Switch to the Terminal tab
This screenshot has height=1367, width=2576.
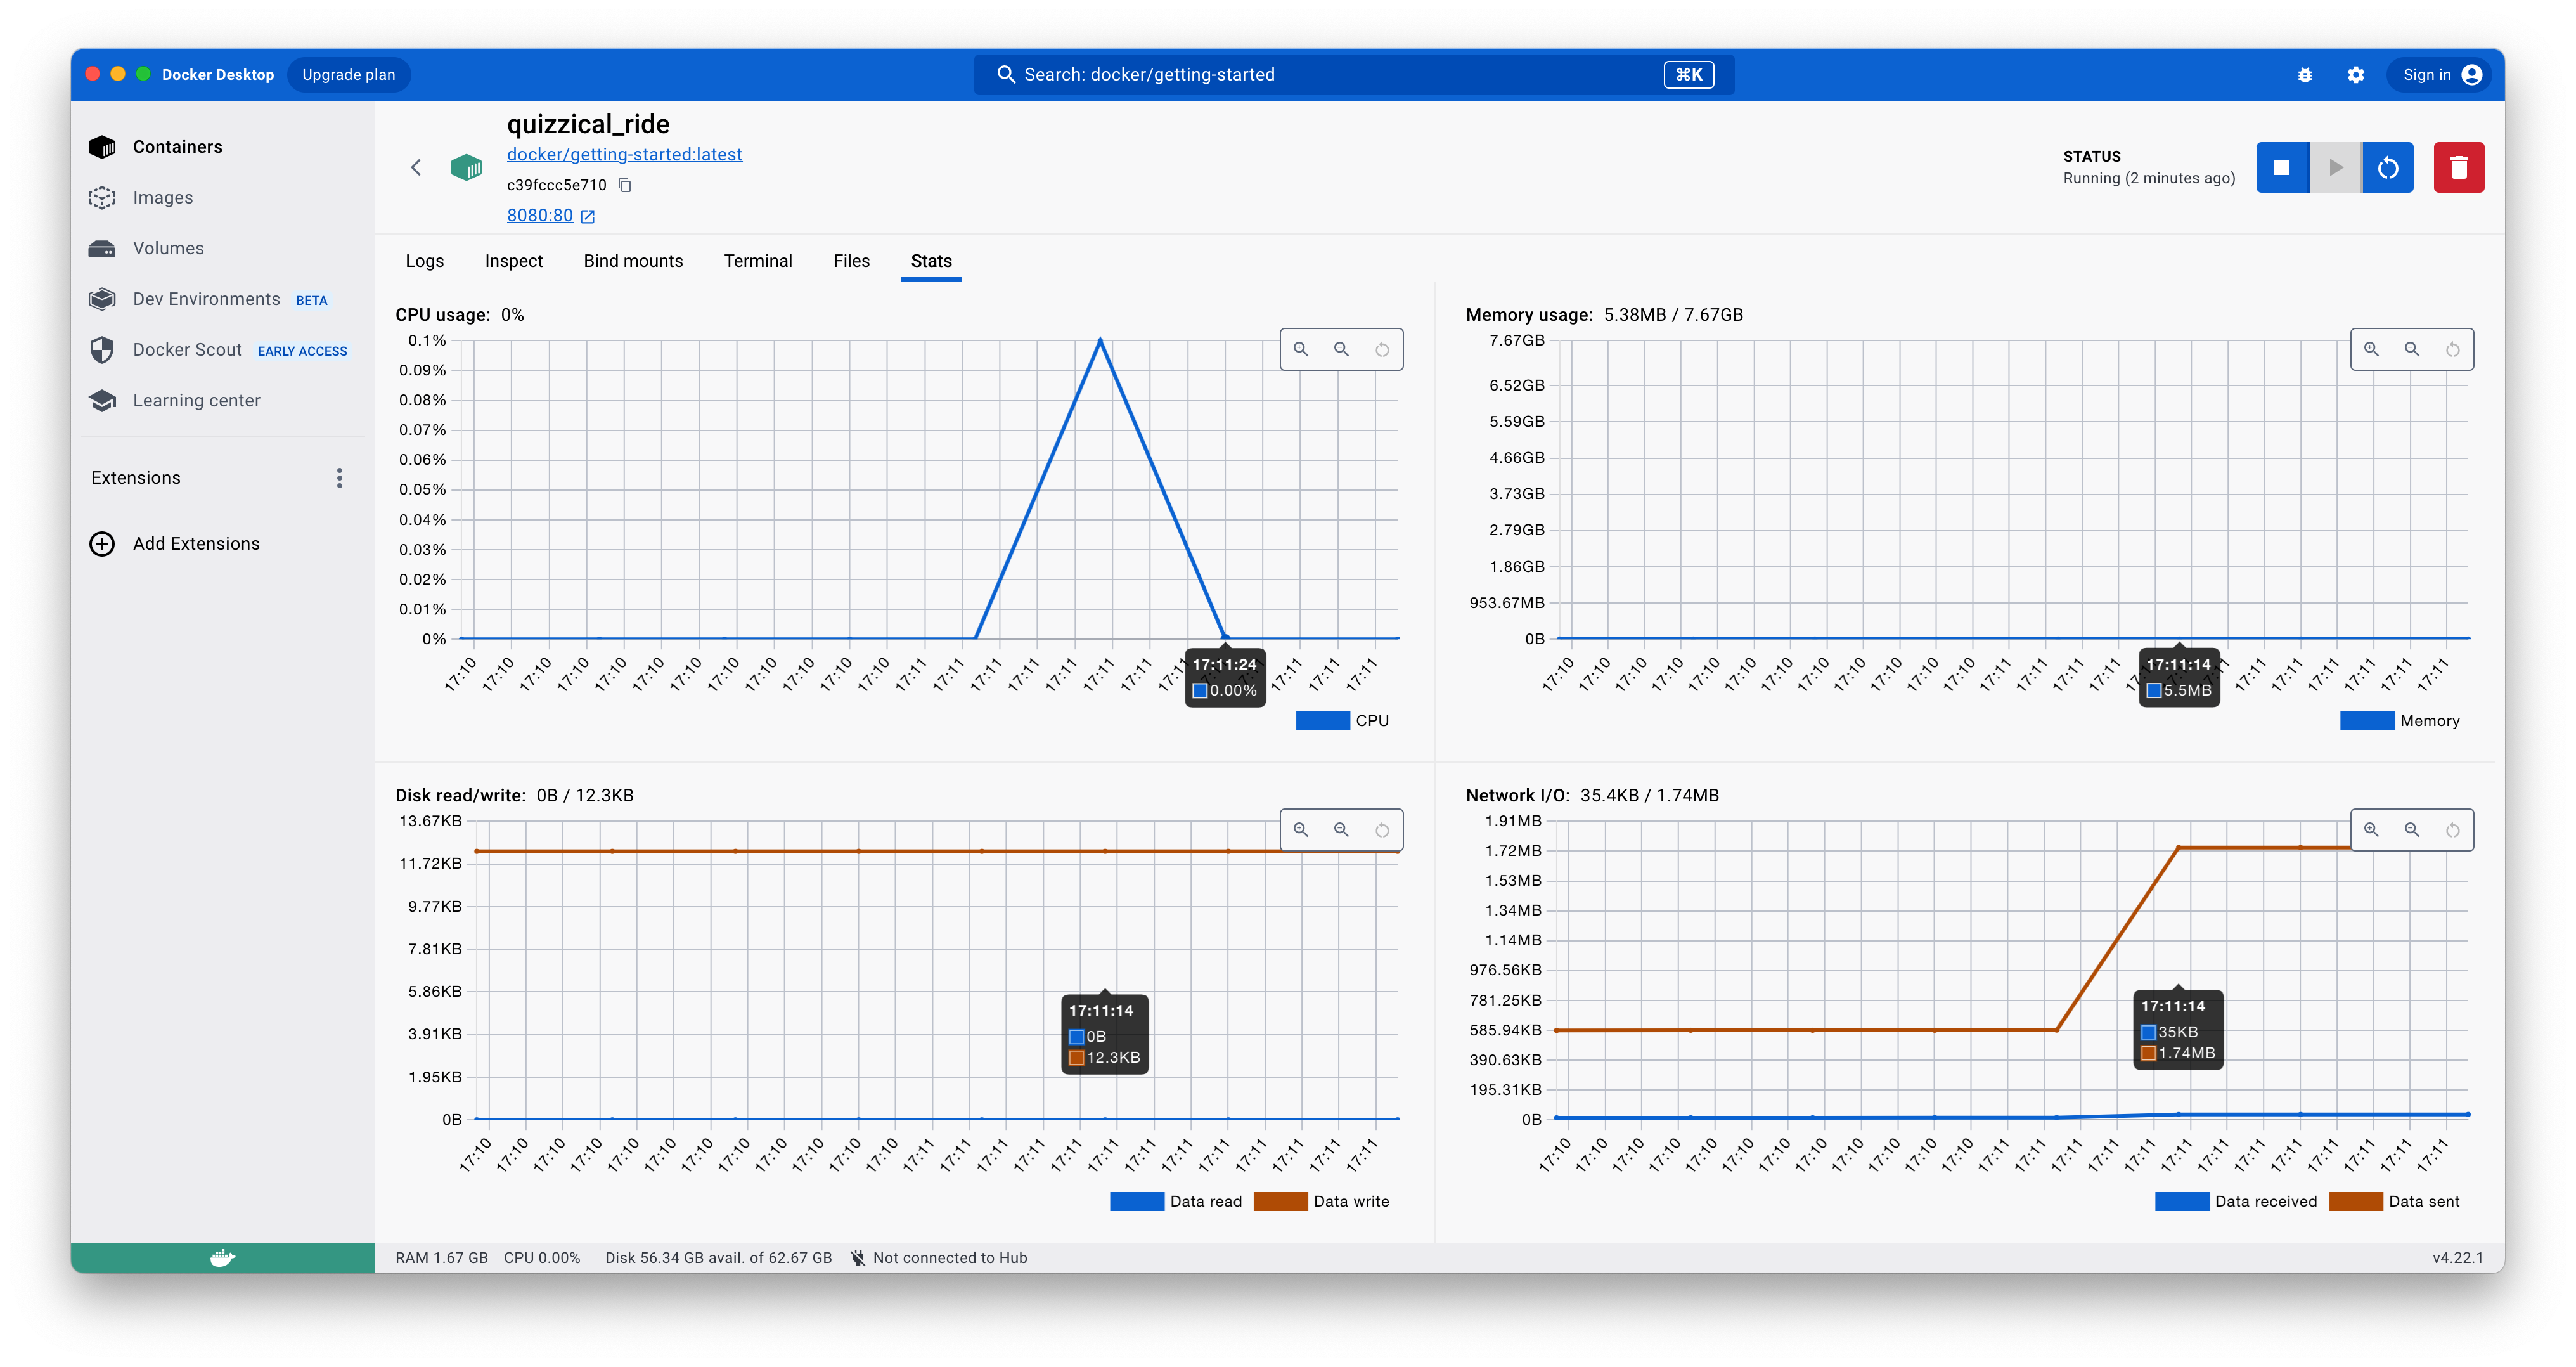[758, 261]
